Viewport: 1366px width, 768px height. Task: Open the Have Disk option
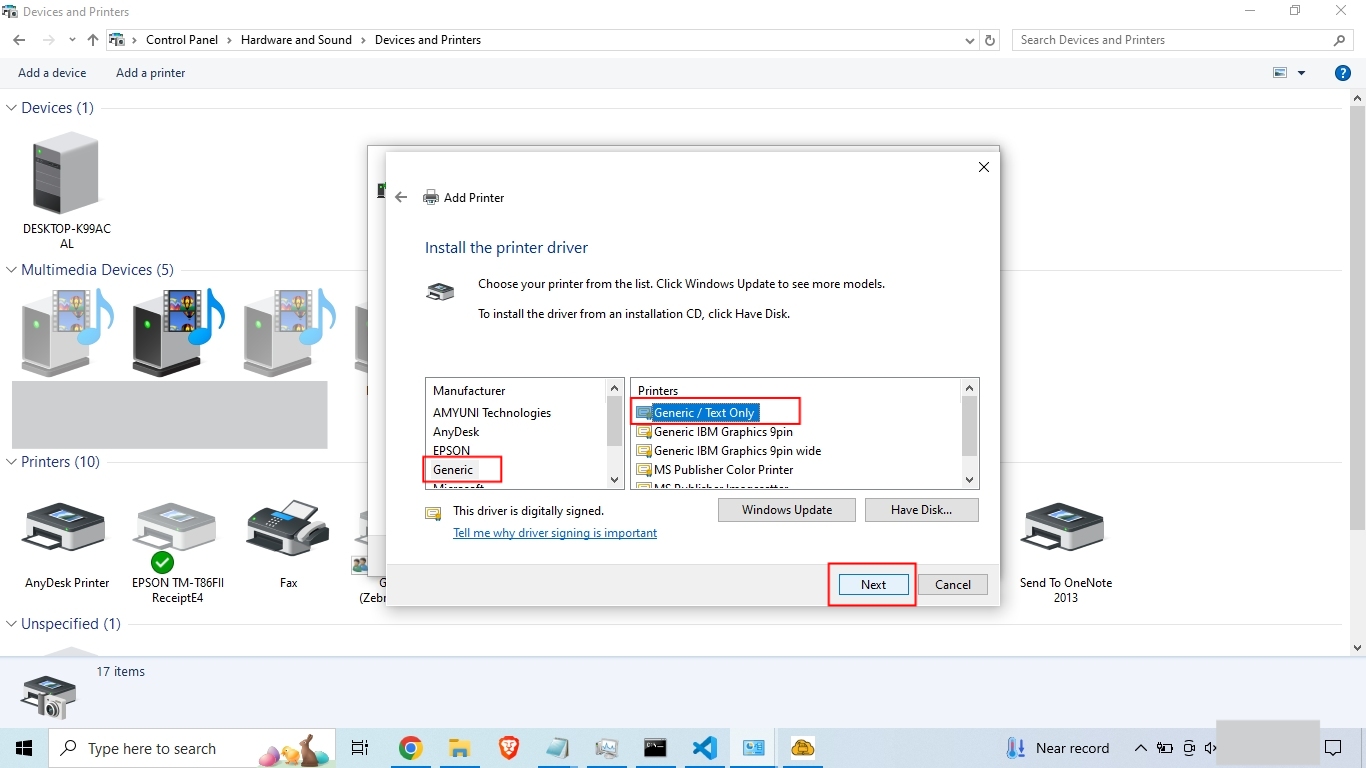[x=921, y=510]
